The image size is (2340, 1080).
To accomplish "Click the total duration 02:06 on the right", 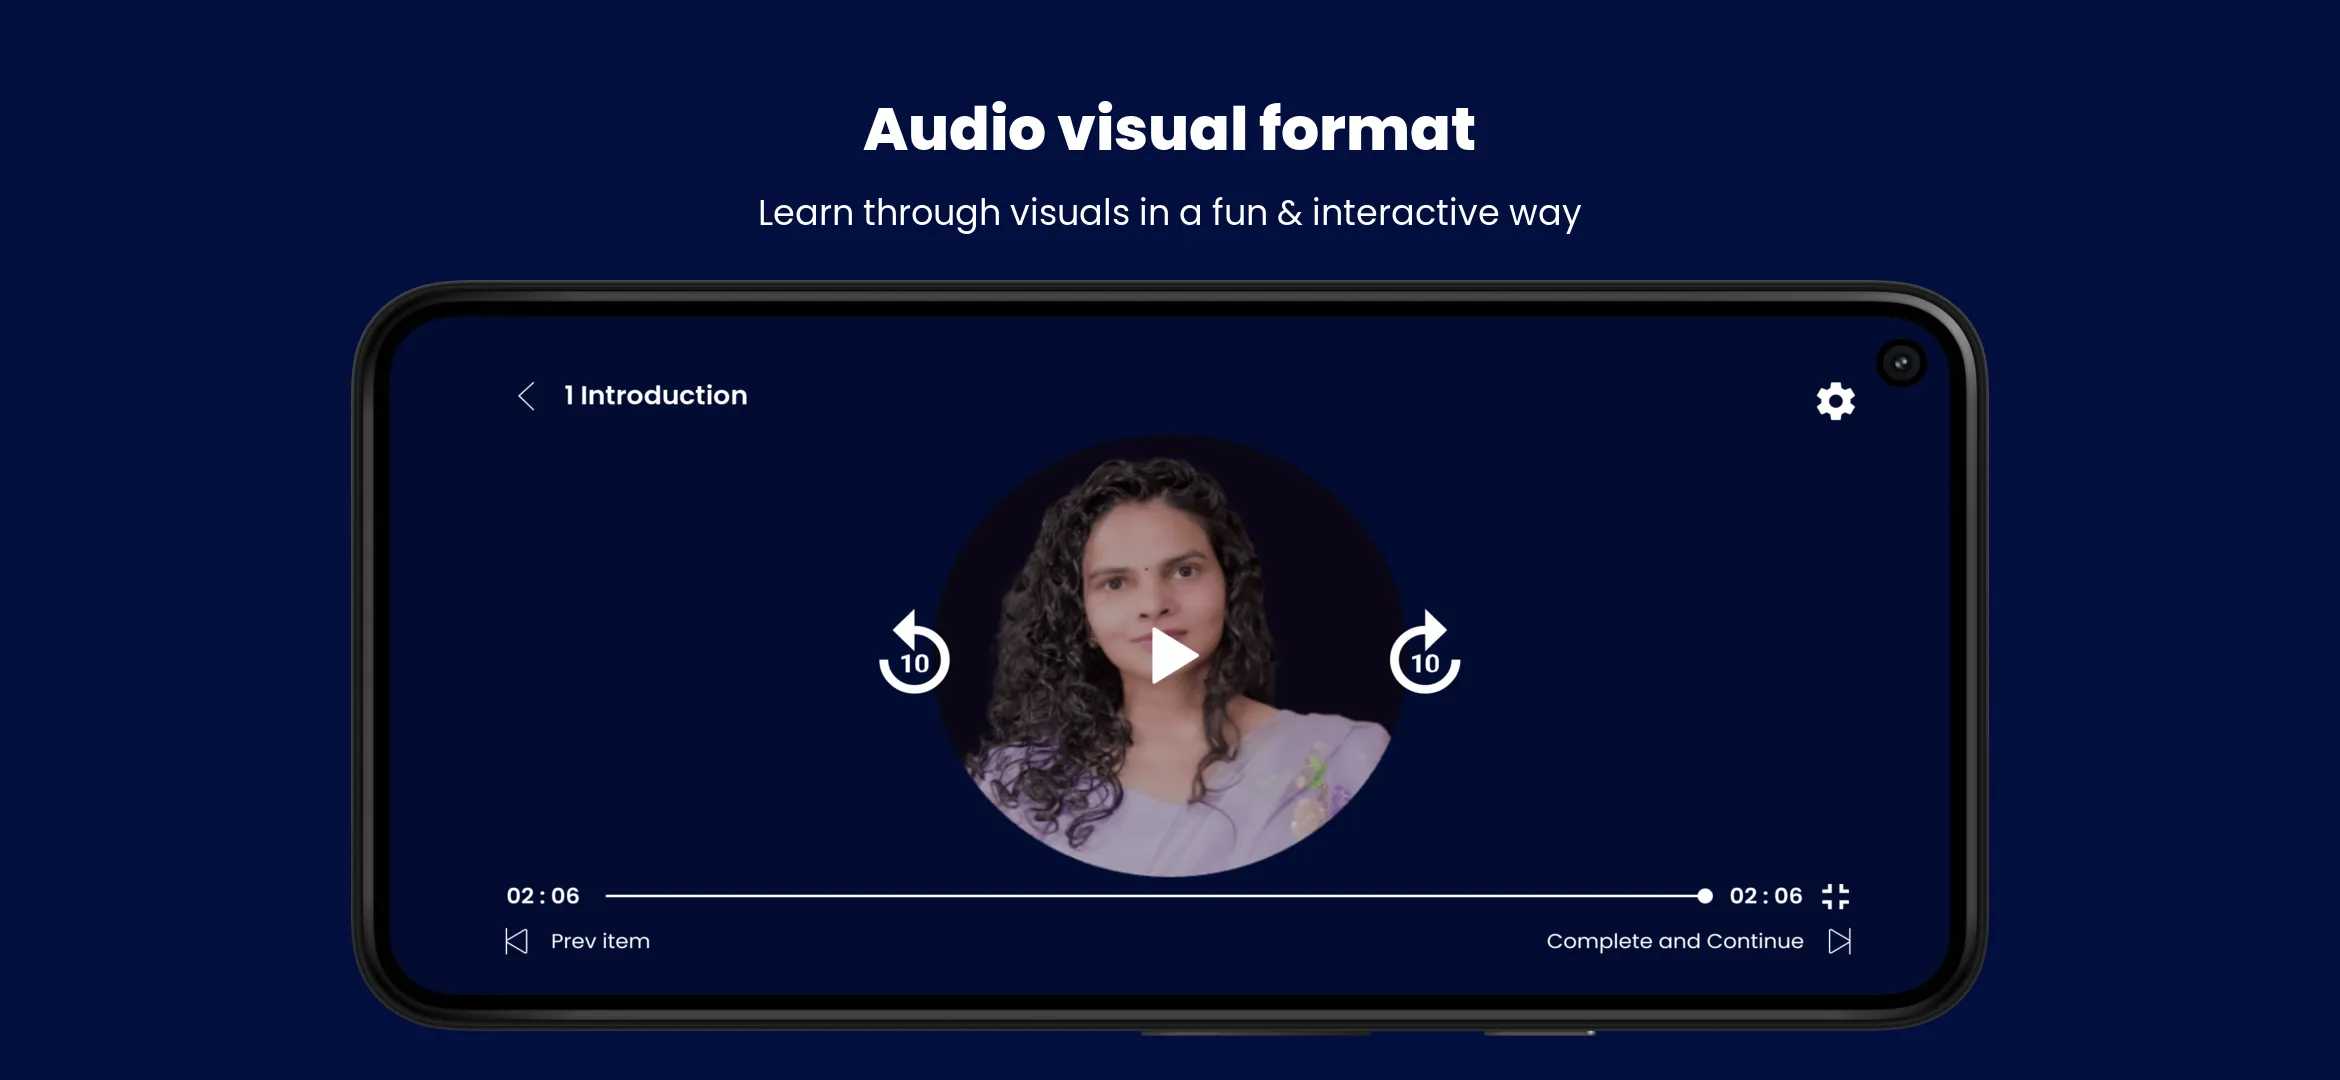I will (x=1766, y=896).
